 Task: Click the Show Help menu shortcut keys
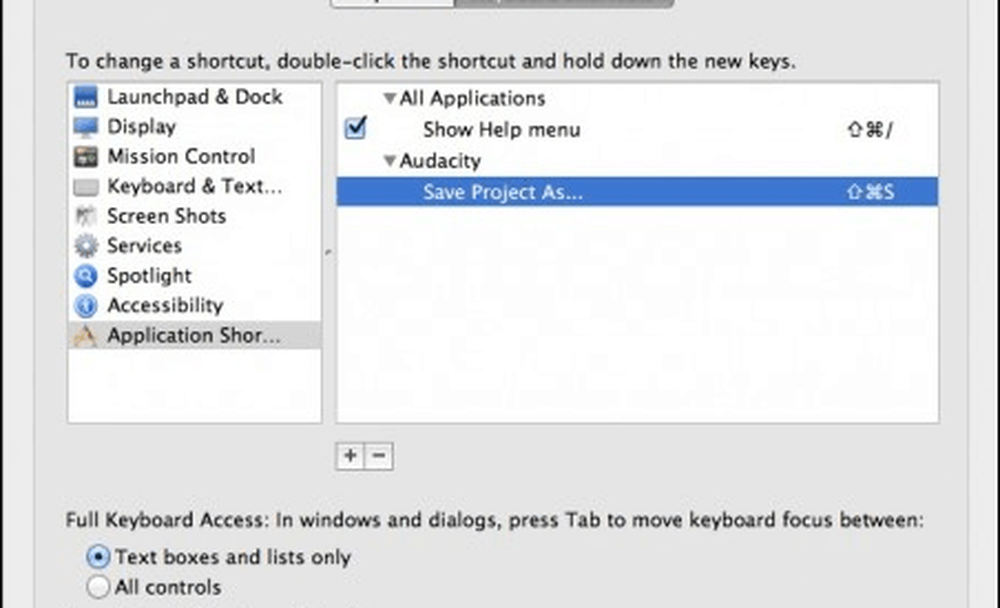point(868,130)
